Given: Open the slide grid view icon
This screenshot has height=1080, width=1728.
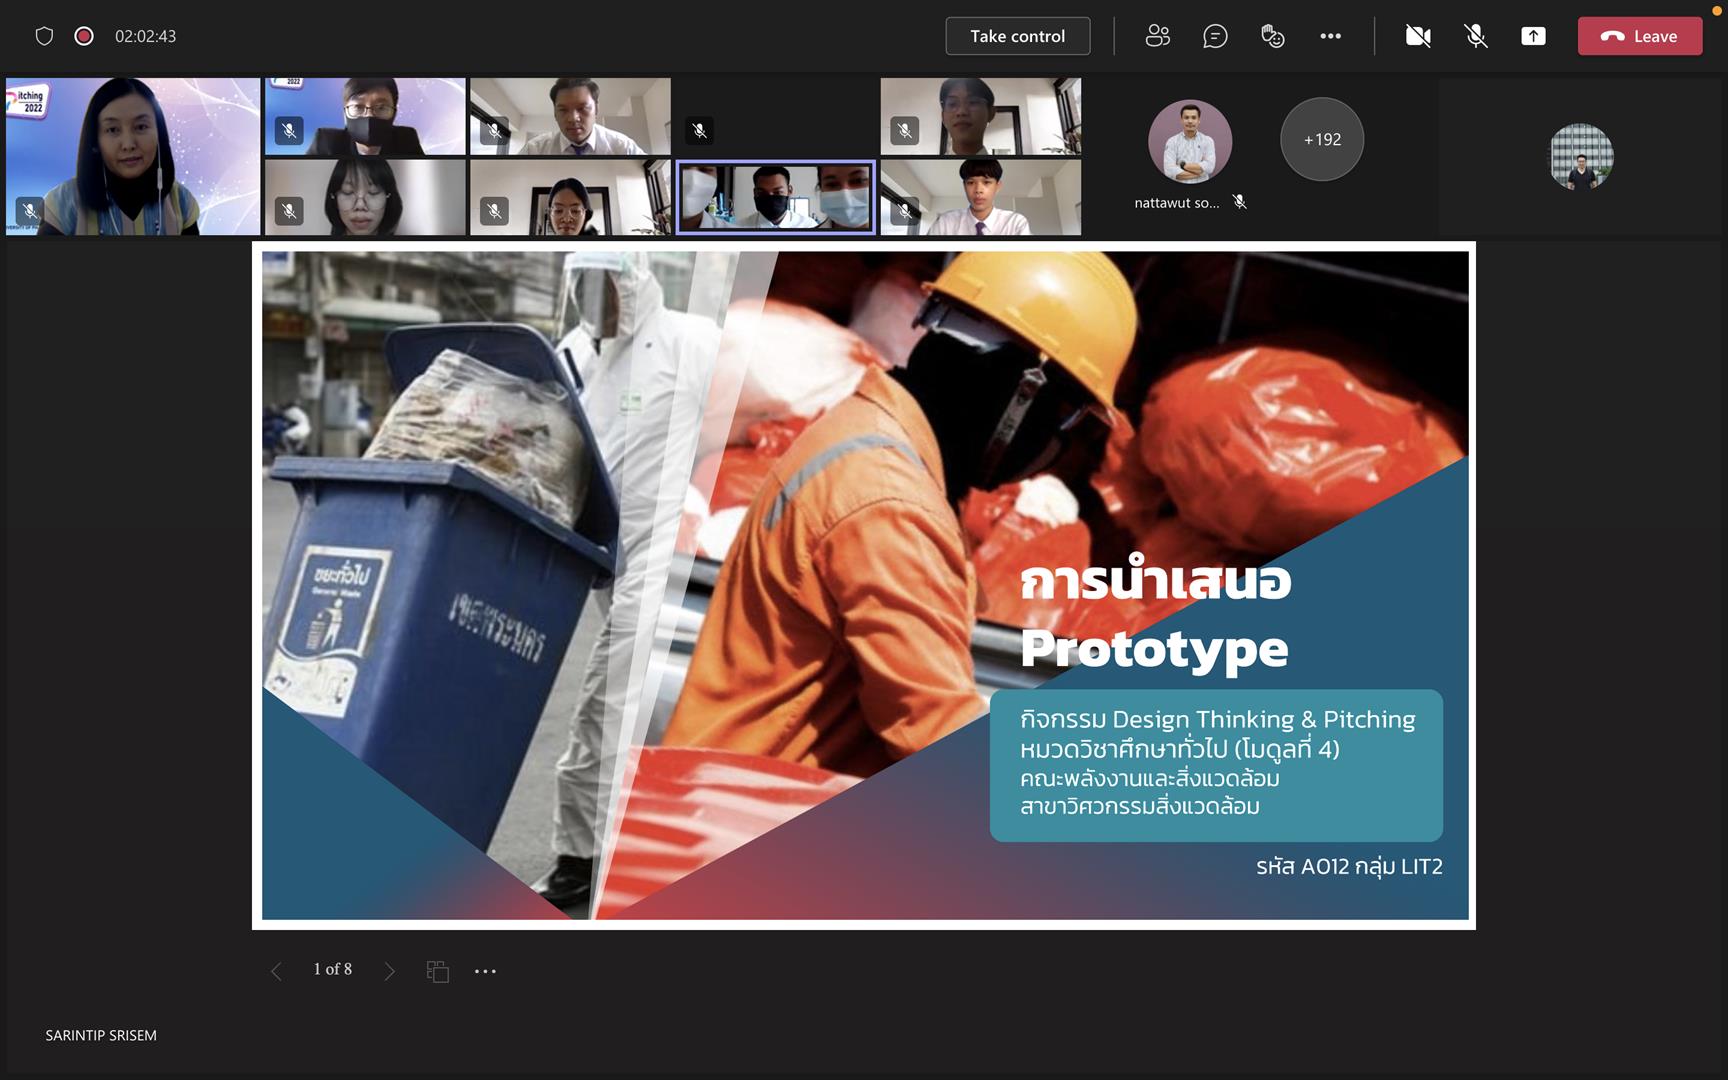Looking at the screenshot, I should coord(437,971).
